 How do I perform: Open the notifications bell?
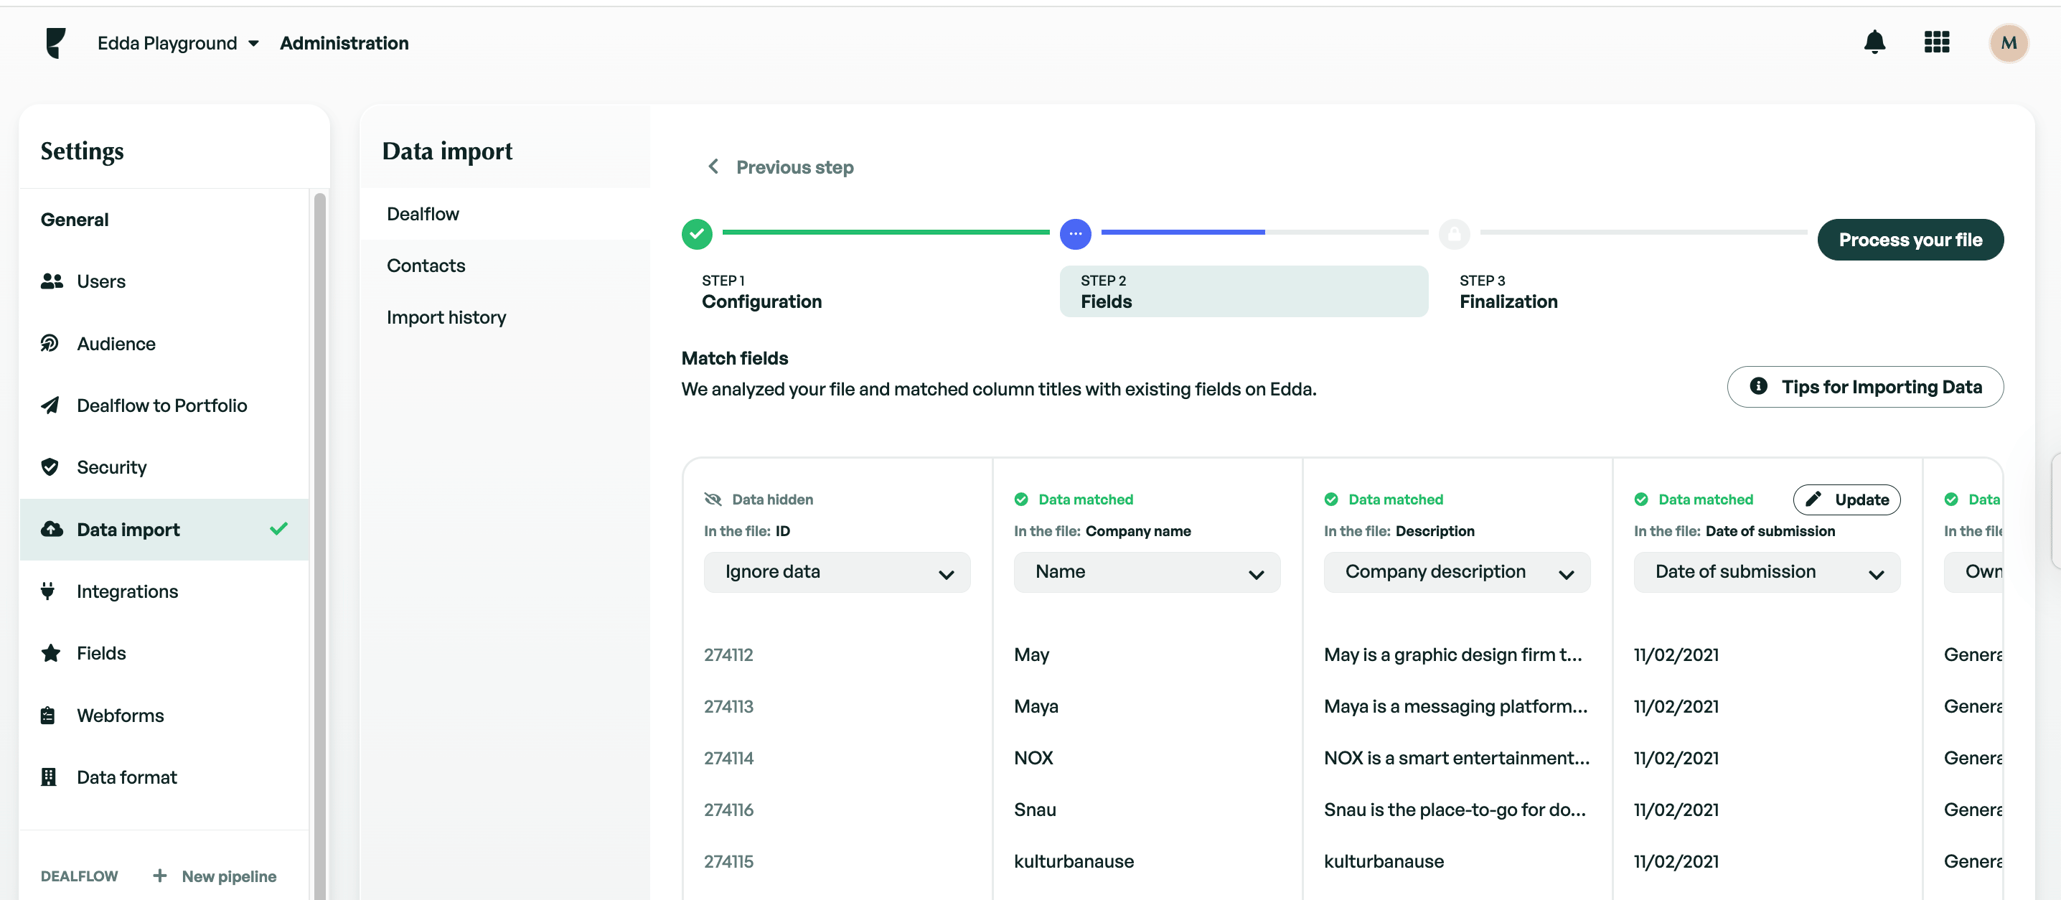1874,42
